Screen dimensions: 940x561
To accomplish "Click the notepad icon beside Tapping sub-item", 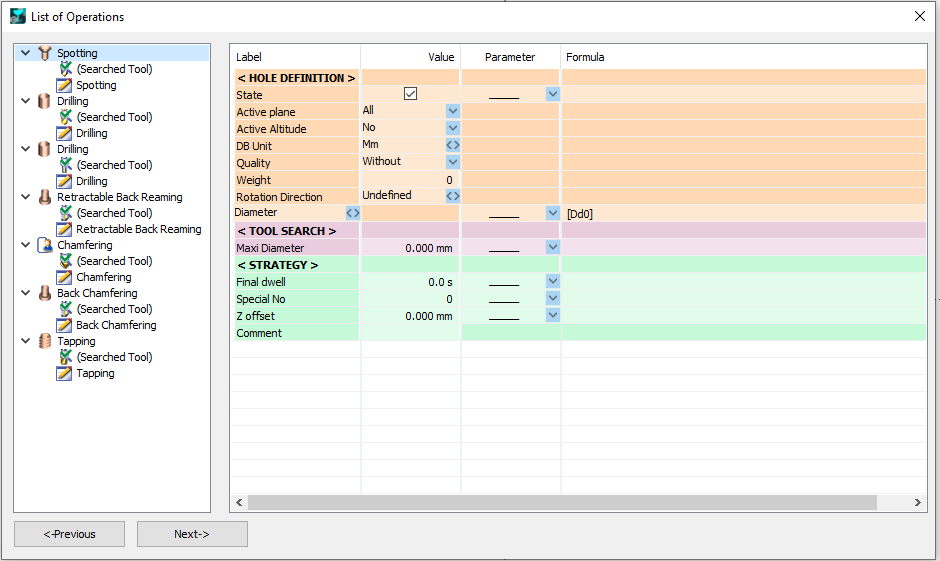I will pyautogui.click(x=65, y=373).
